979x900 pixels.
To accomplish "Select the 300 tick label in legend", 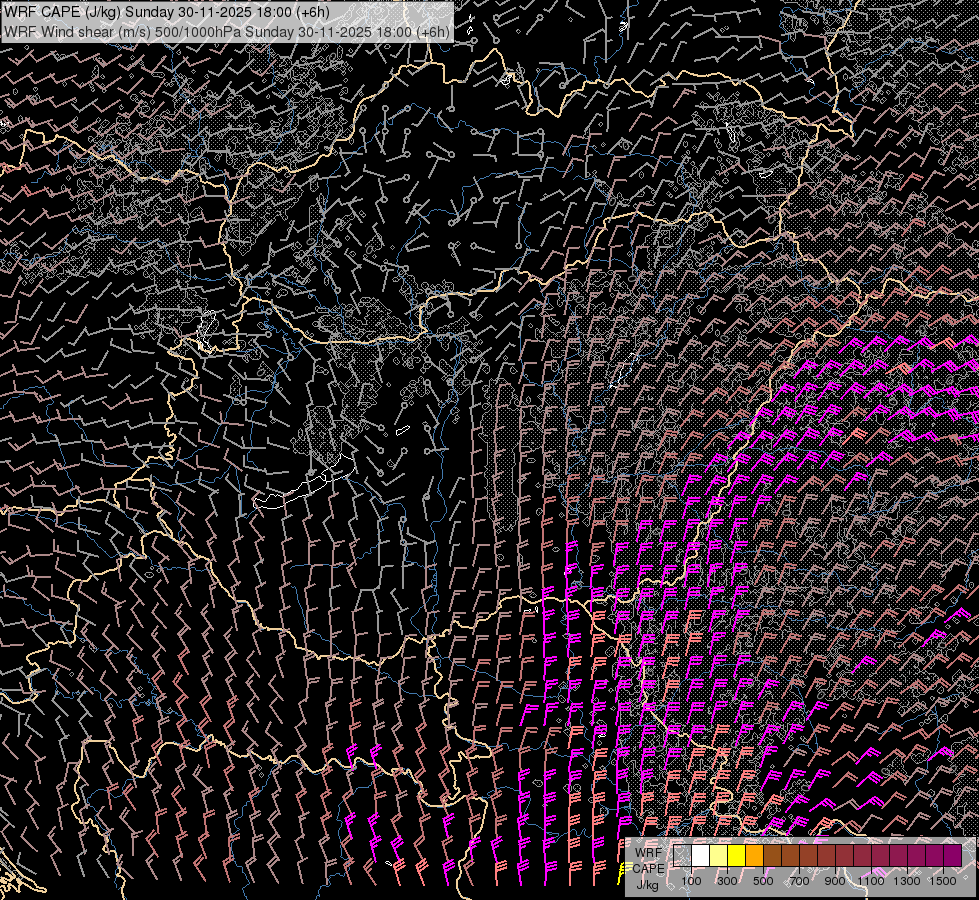I will pyautogui.click(x=728, y=882).
